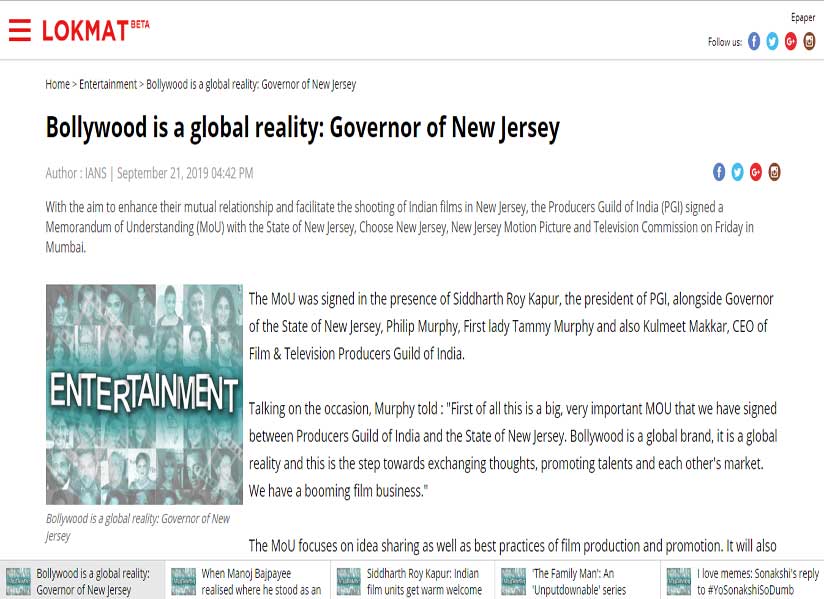Click the article headline
The width and height of the screenshot is (824, 599).
[303, 128]
